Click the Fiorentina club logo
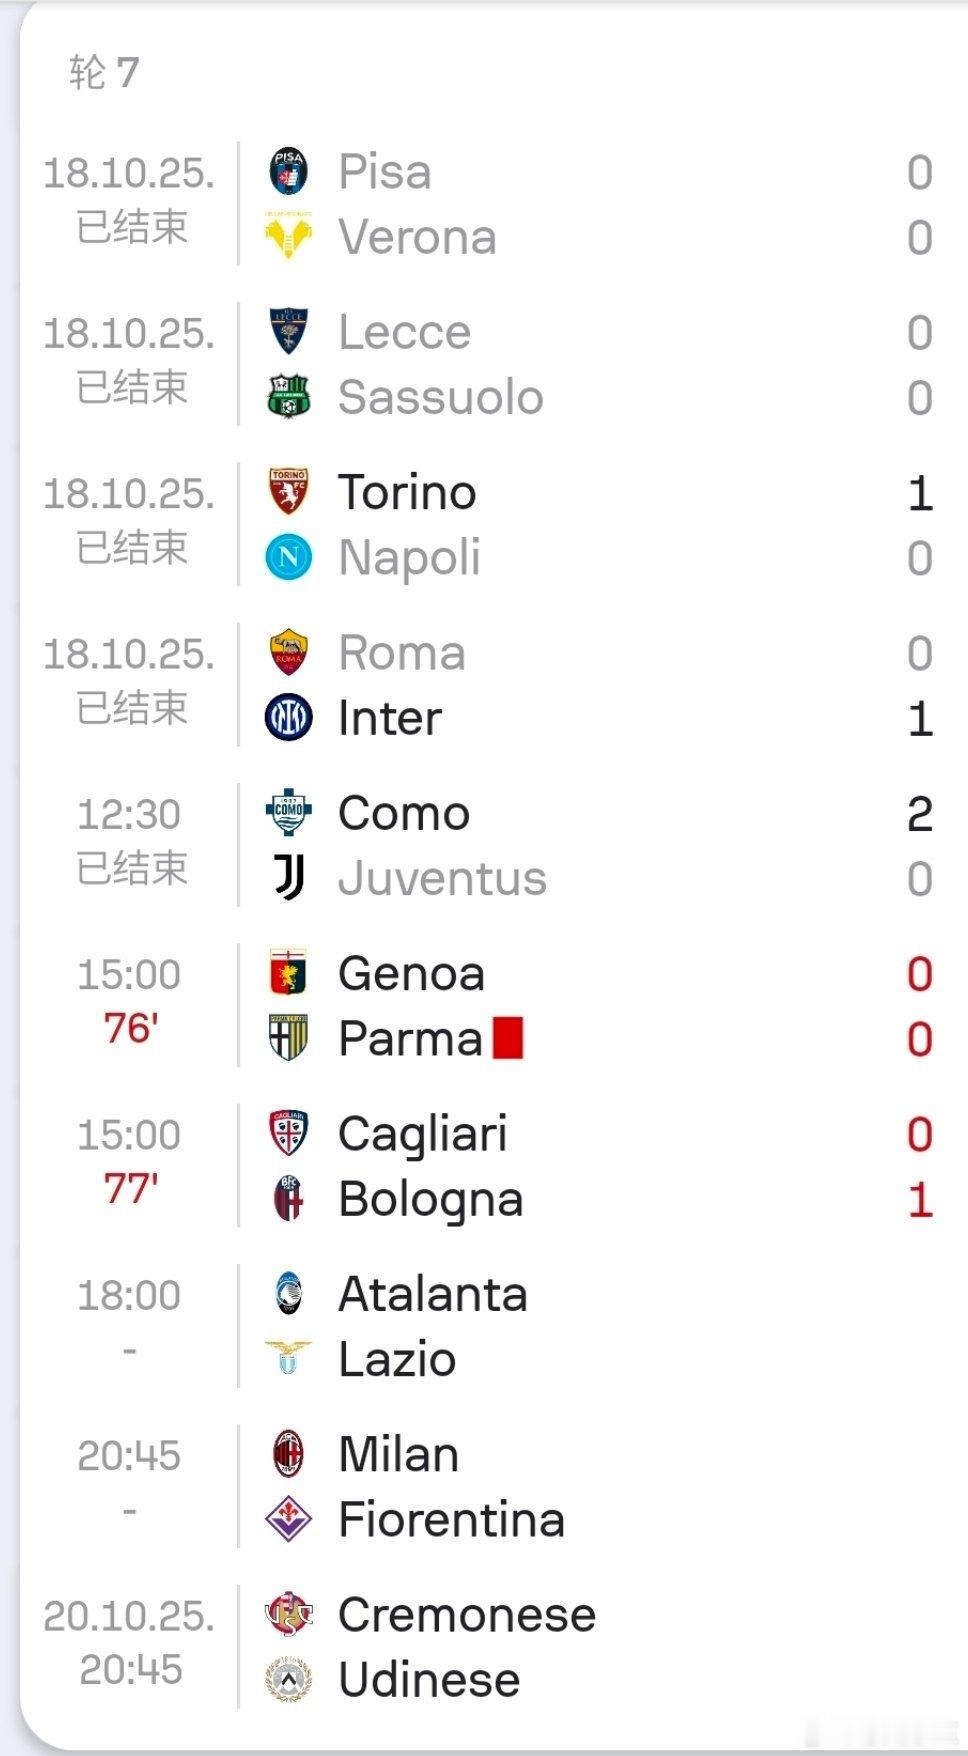The height and width of the screenshot is (1756, 968). coord(289,1520)
